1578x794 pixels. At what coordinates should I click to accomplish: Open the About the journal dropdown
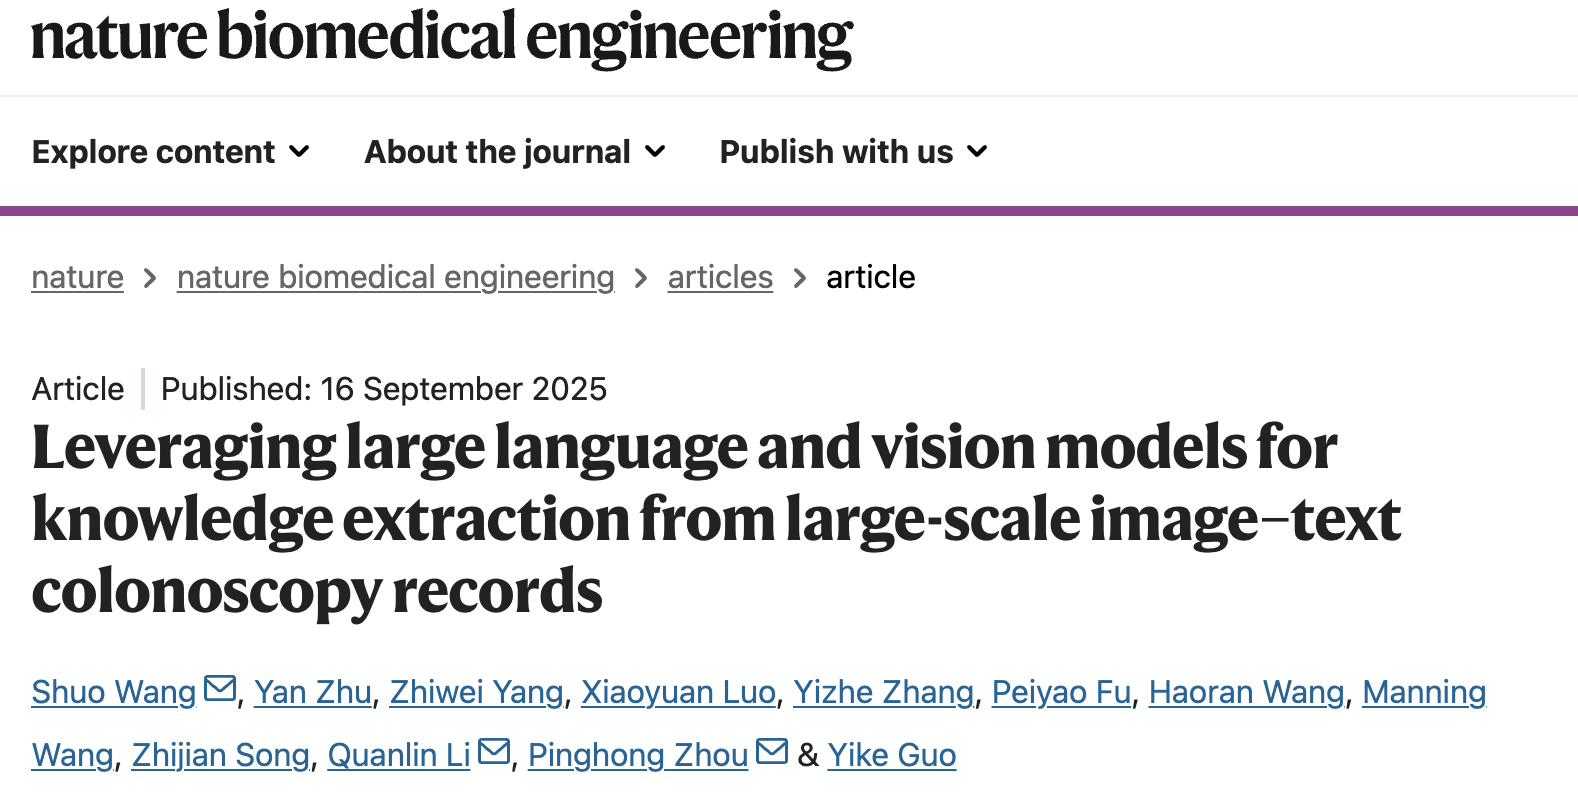pos(515,152)
